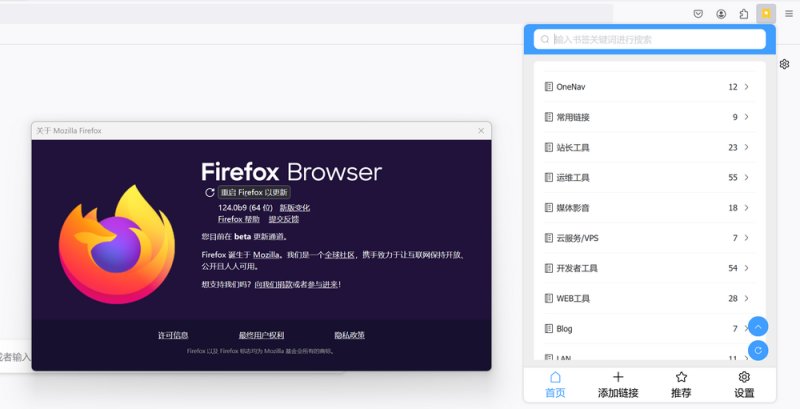Click the restart refresh icon in About dialog
The image size is (800, 409).
tap(209, 192)
